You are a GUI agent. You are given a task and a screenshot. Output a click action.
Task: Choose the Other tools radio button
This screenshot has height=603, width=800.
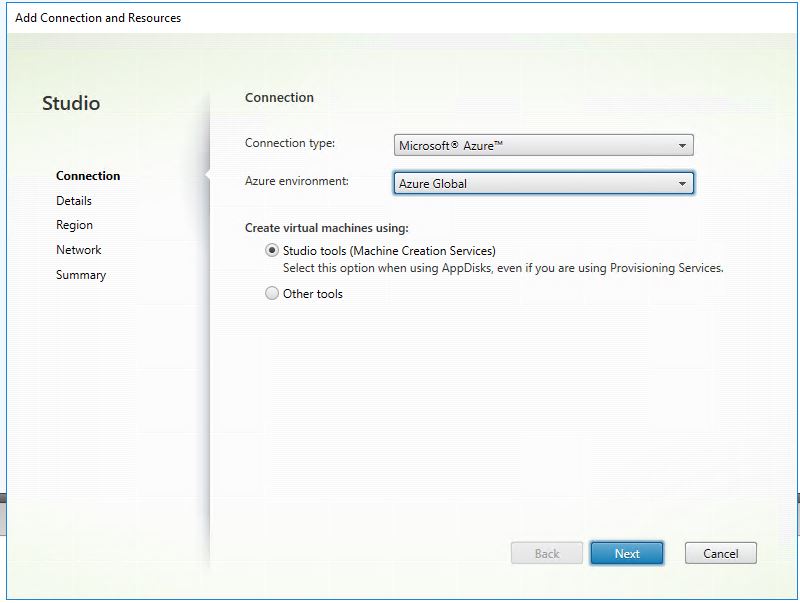point(272,294)
